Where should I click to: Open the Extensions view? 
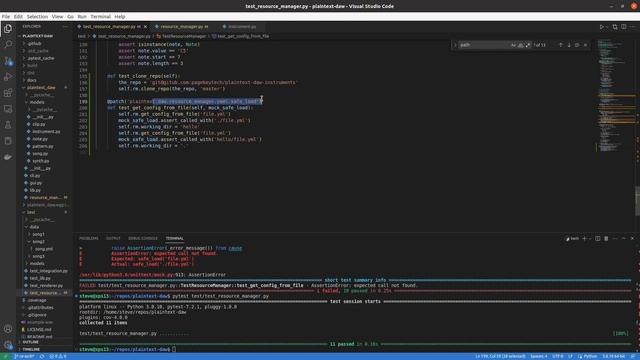[x=8, y=93]
